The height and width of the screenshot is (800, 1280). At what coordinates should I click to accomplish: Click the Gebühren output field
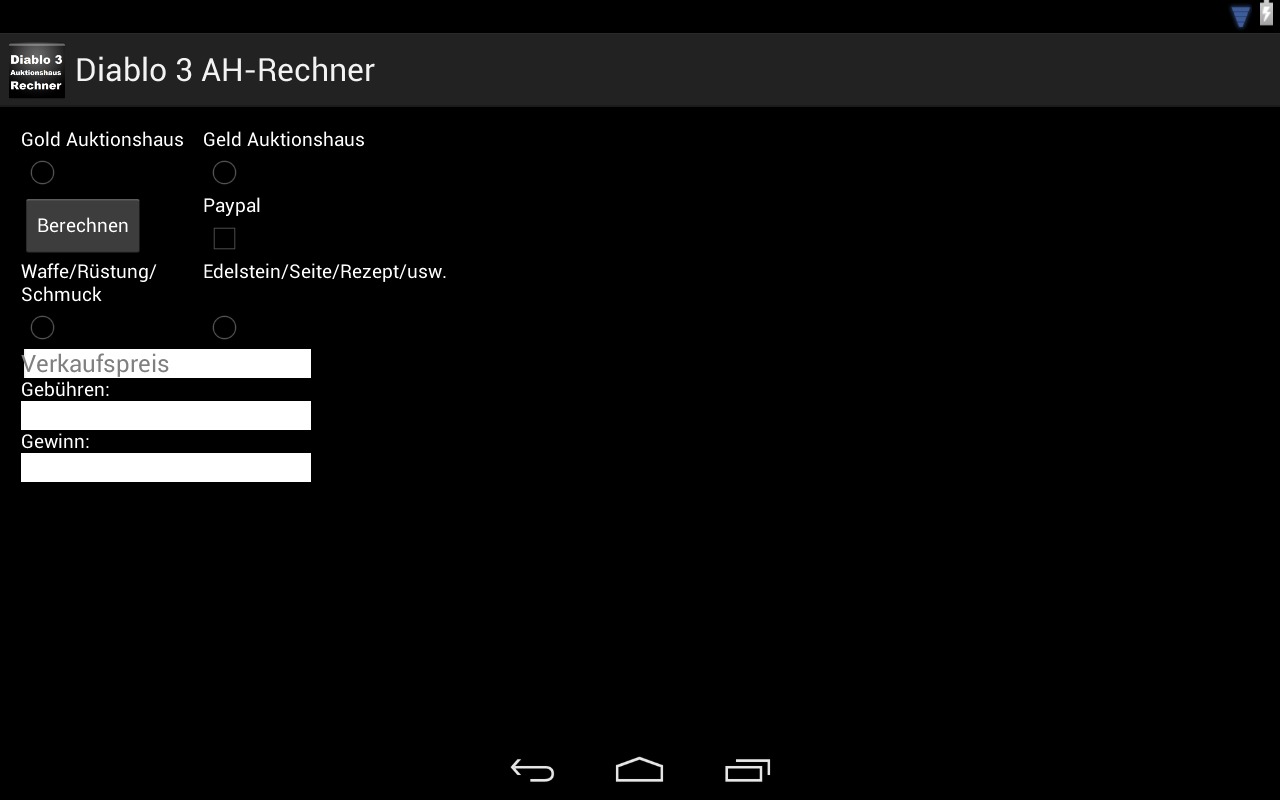tap(166, 415)
